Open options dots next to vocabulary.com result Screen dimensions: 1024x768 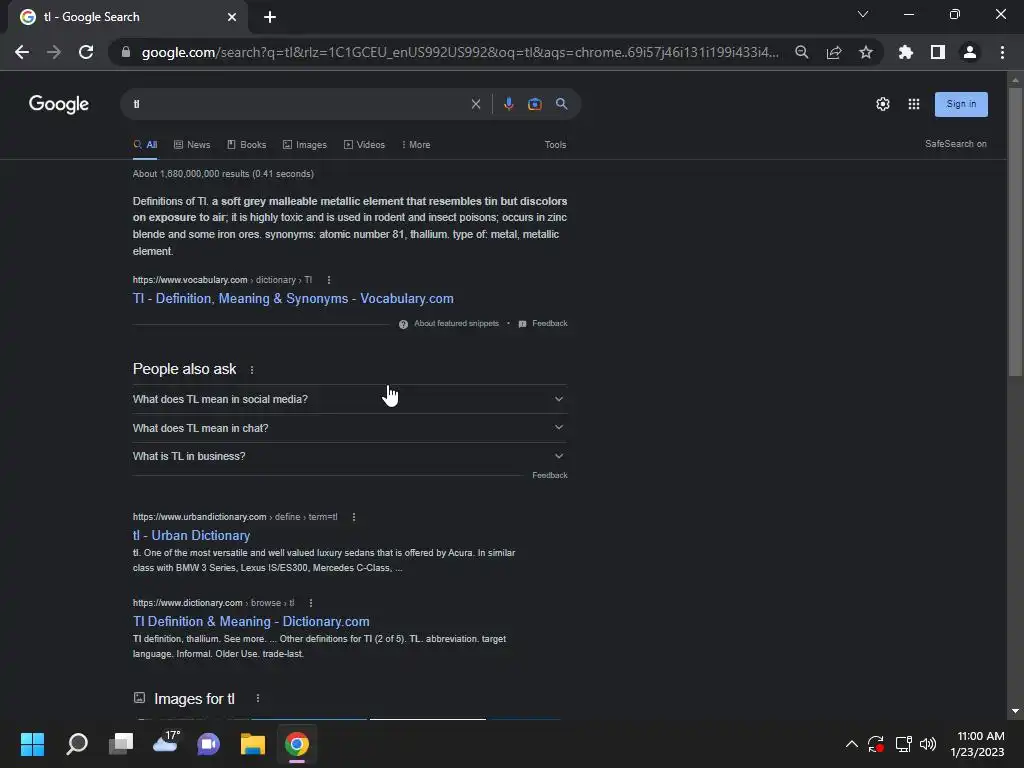tap(328, 280)
